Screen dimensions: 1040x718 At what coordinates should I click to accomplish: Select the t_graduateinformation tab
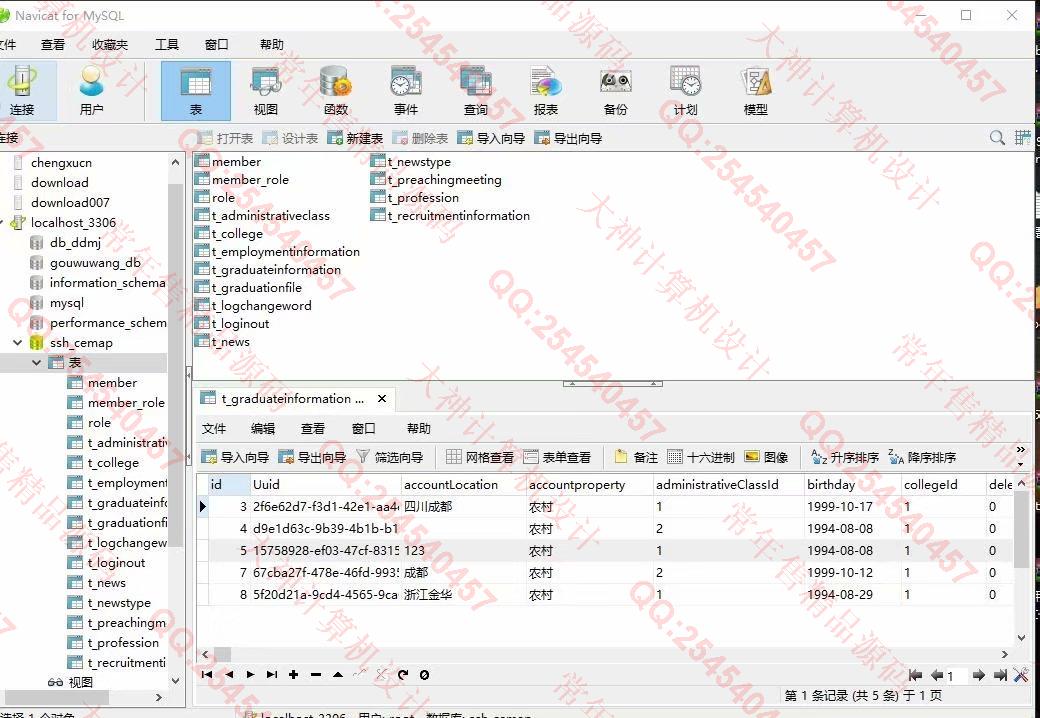pyautogui.click(x=292, y=398)
